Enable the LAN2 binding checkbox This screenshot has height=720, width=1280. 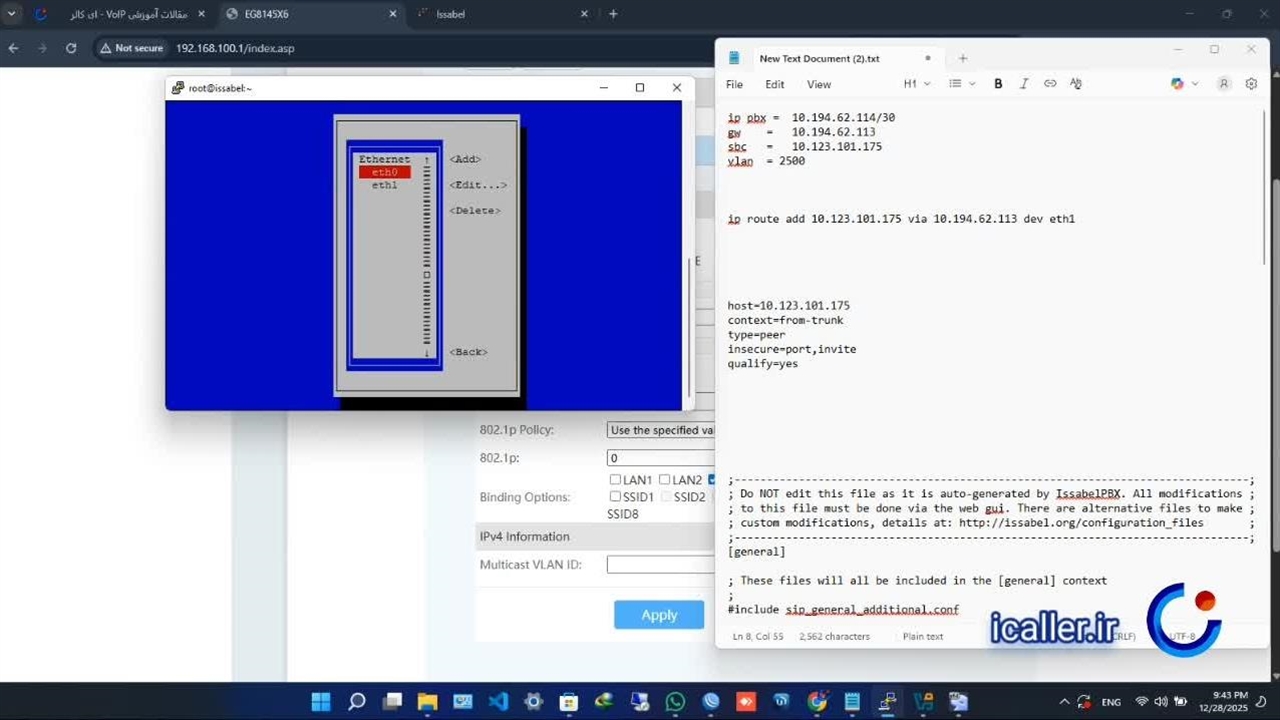point(664,480)
